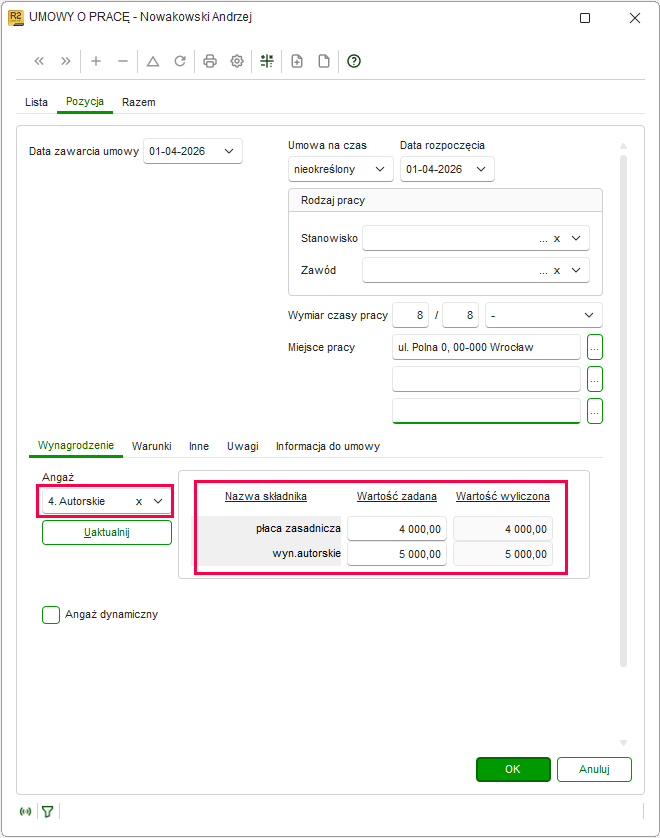Click the vertical scrollbar of the form
Image resolution: width=660 pixels, height=838 pixels.
tap(623, 410)
